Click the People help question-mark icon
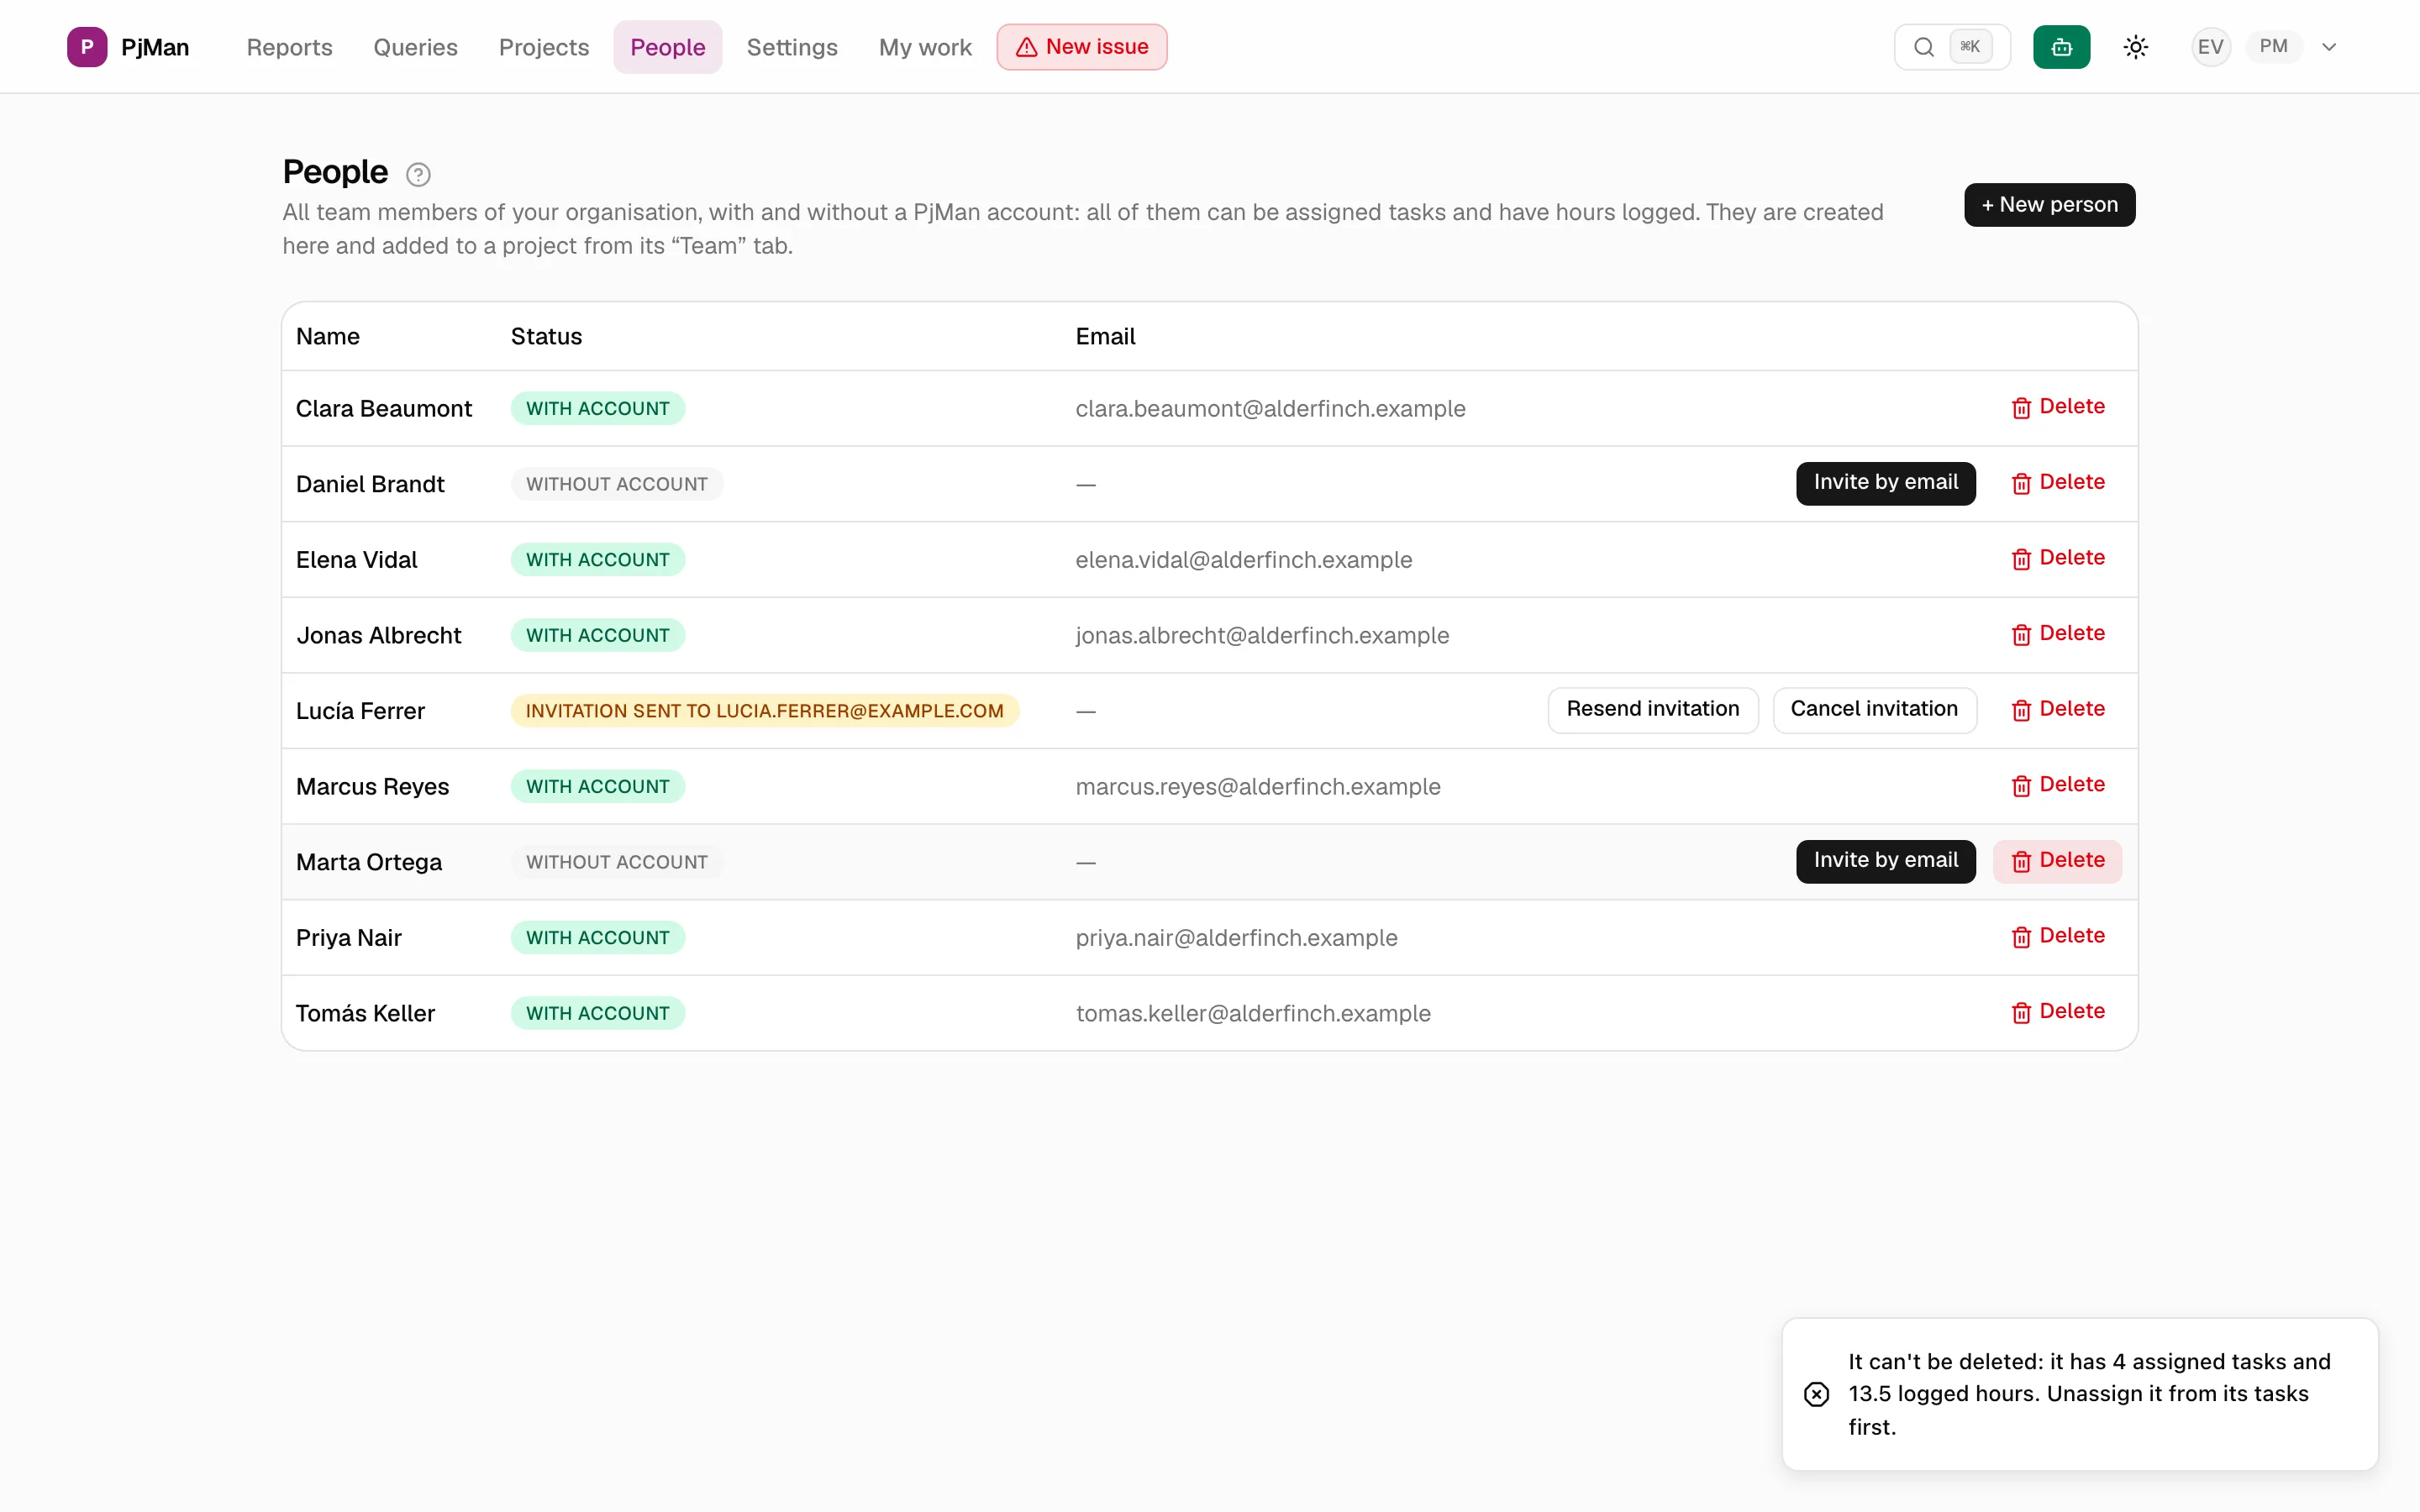This screenshot has height=1512, width=2420. click(x=418, y=175)
